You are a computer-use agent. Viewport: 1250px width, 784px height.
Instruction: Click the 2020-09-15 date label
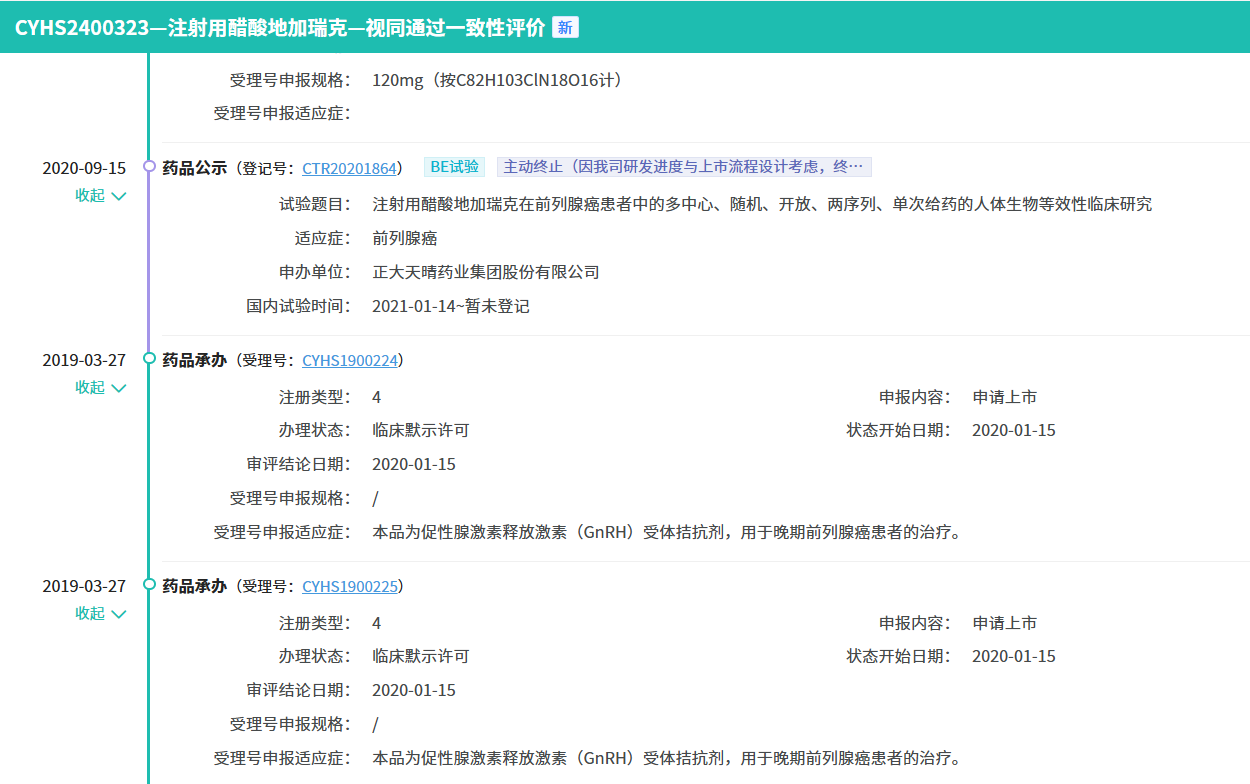pos(84,168)
